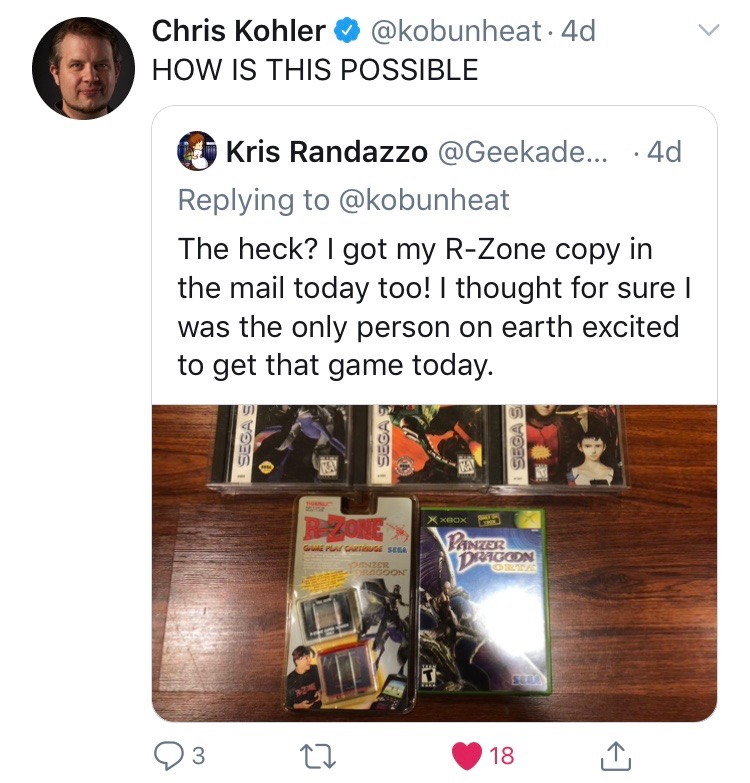Tap the reply count 3
Screen dimensions: 750x783
coord(199,756)
